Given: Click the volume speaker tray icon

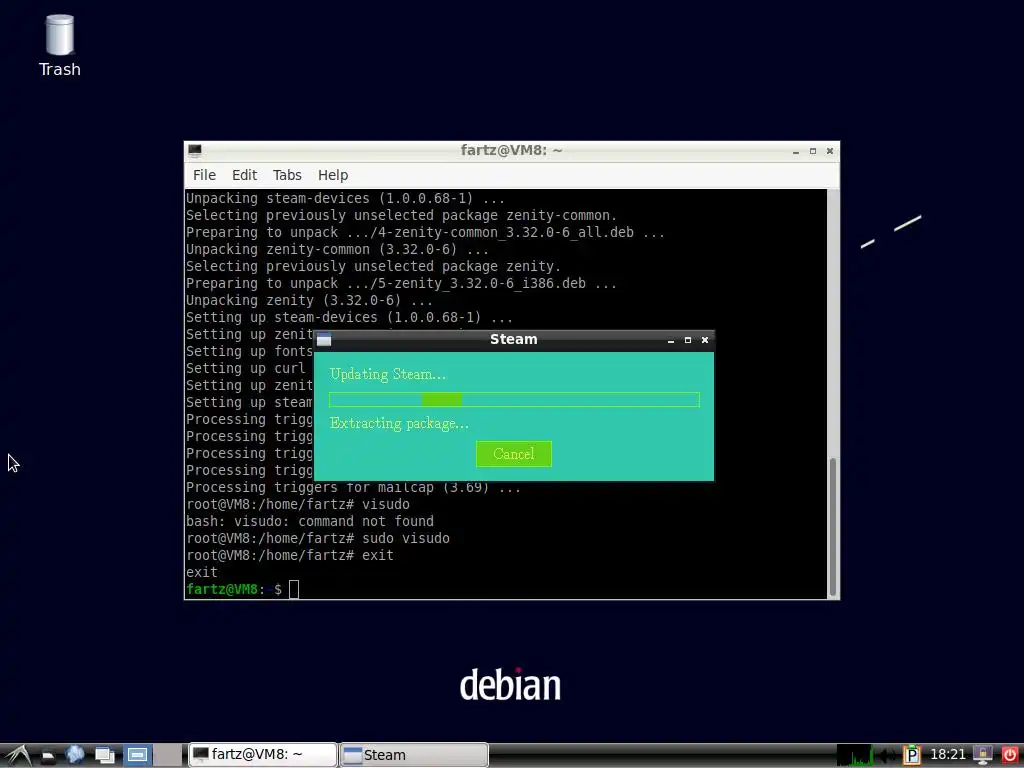Looking at the screenshot, I should (886, 756).
